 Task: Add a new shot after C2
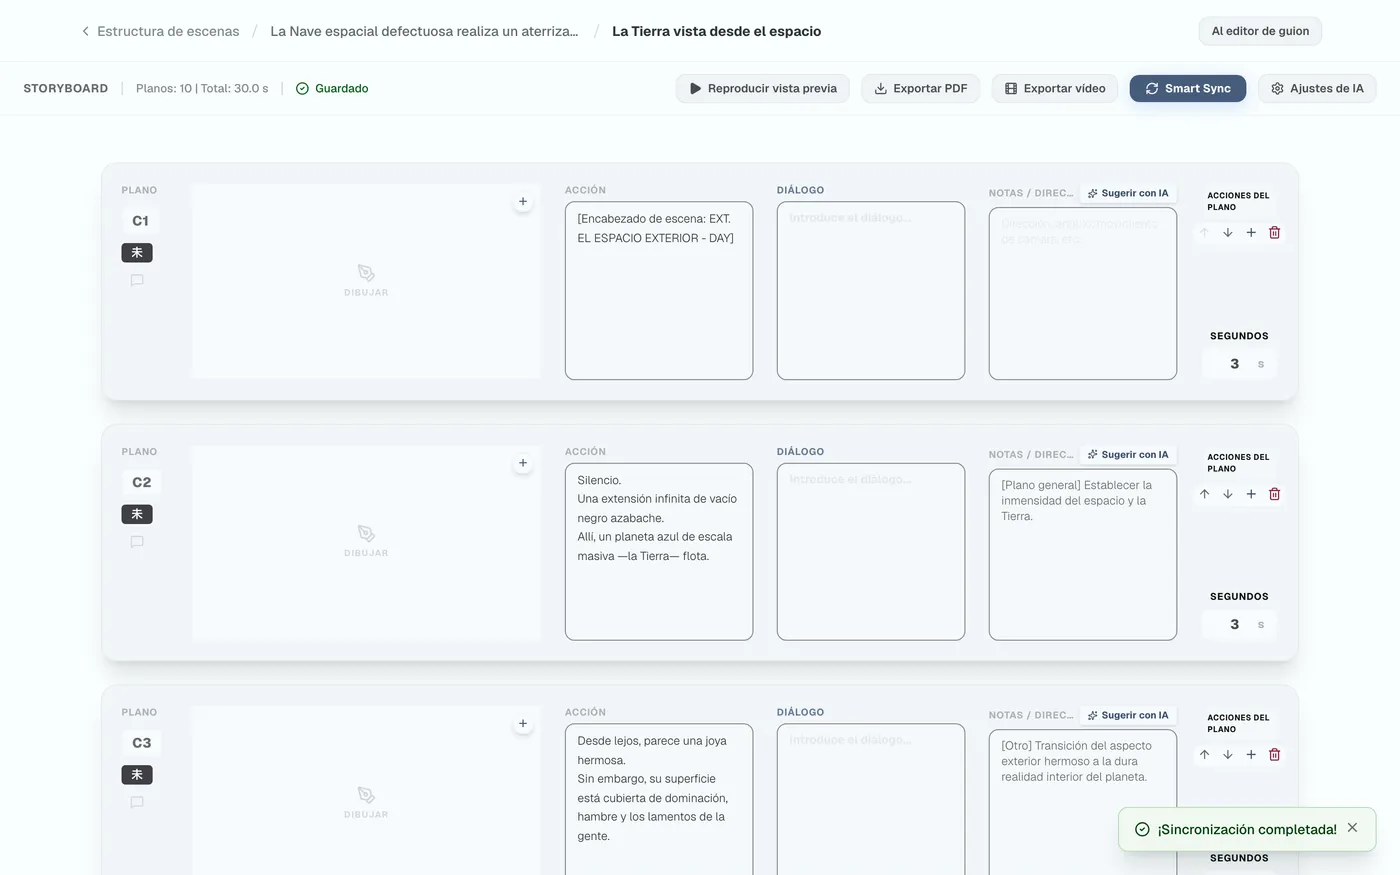click(x=1251, y=494)
